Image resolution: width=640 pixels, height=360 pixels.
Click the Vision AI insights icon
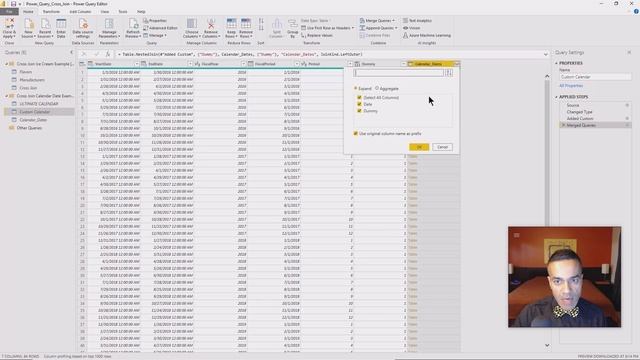[411, 28]
